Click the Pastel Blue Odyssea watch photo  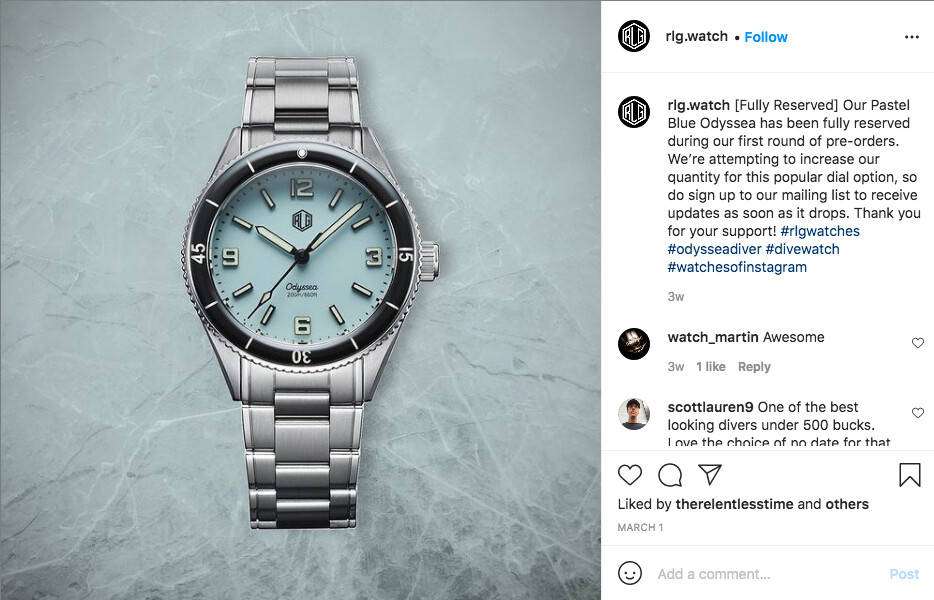[300, 300]
